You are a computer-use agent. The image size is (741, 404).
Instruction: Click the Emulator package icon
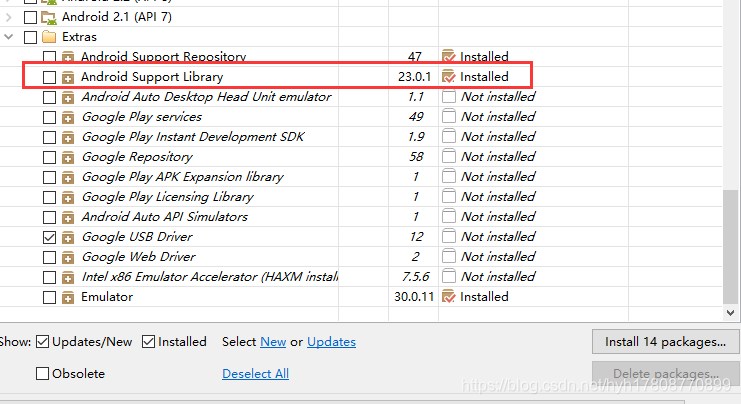pyautogui.click(x=68, y=297)
